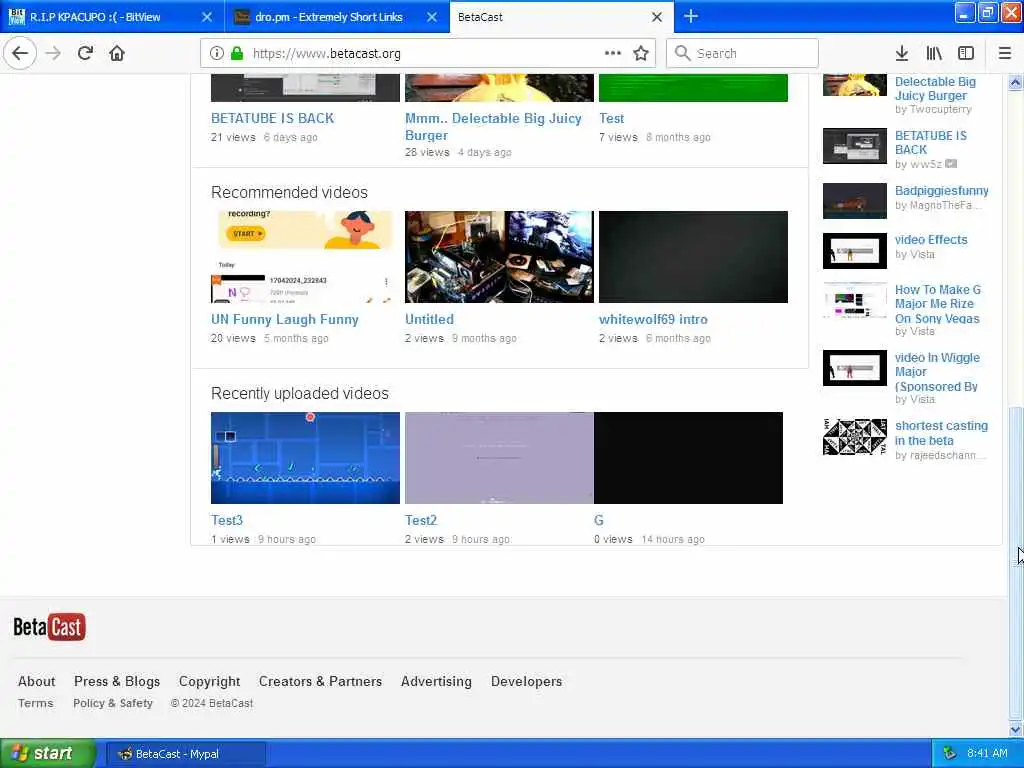Open the video titled G

599,520
